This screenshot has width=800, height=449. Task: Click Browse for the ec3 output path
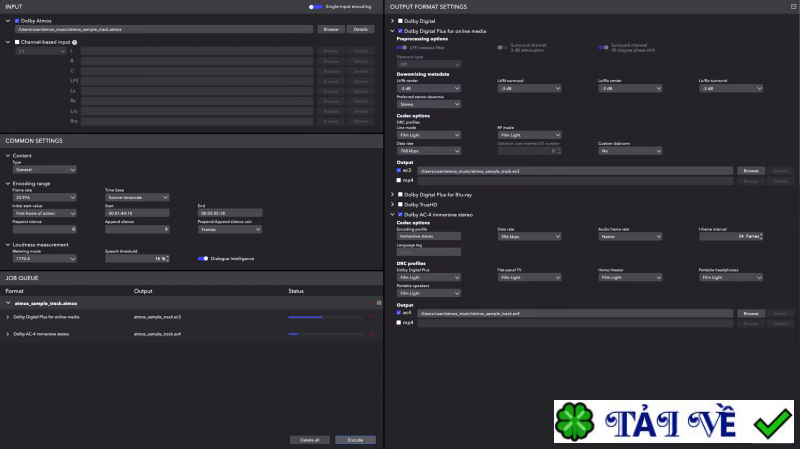click(x=751, y=171)
